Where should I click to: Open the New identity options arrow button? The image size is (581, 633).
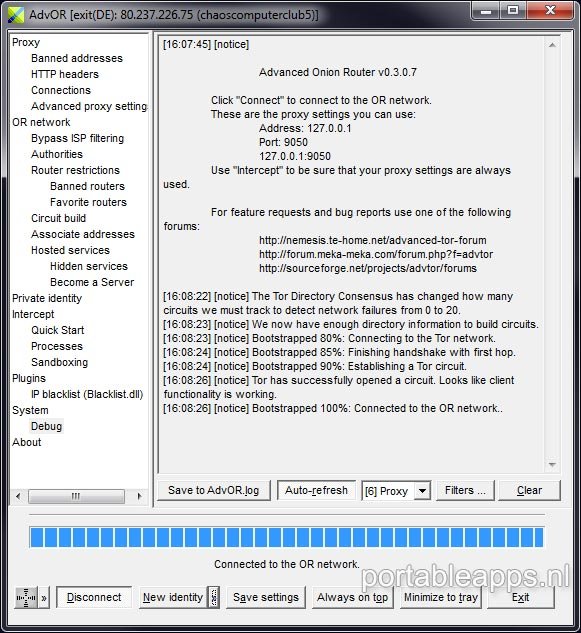[214, 597]
